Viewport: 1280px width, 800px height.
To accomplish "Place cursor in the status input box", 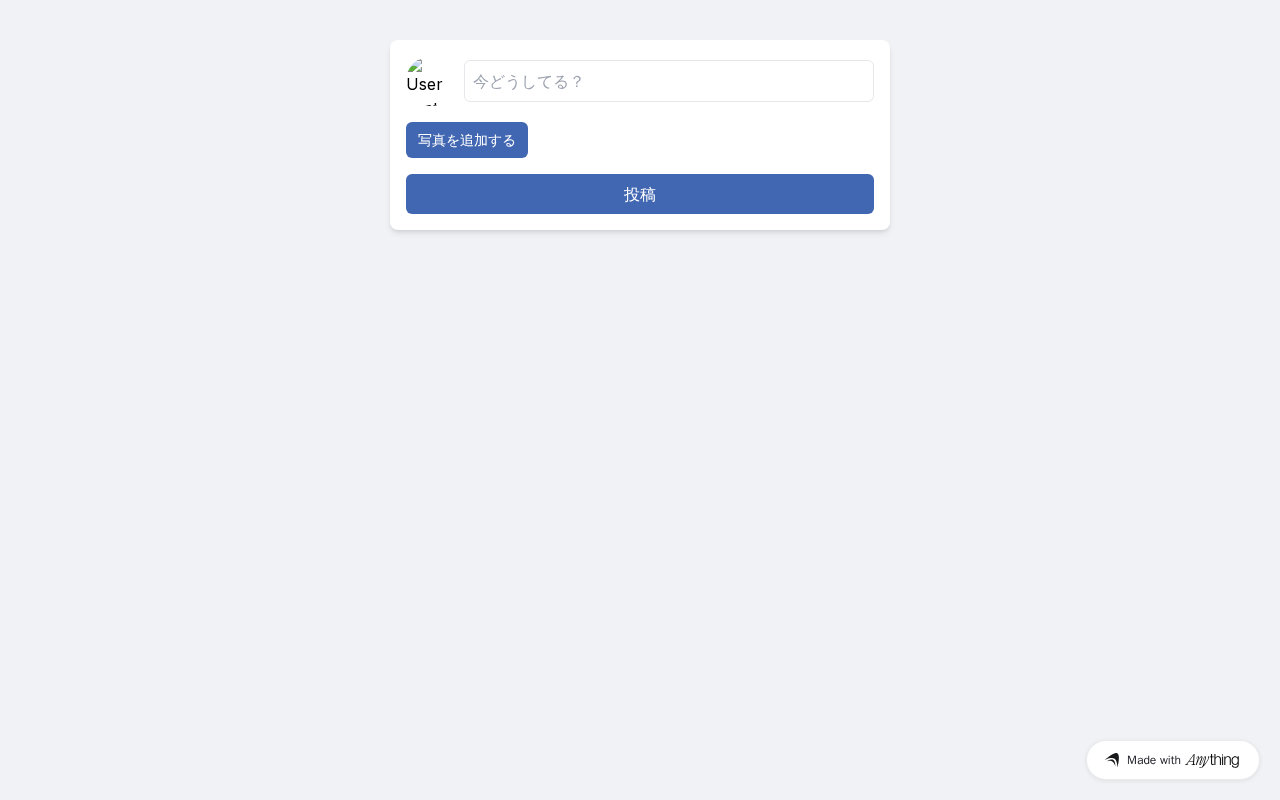I will tap(669, 81).
